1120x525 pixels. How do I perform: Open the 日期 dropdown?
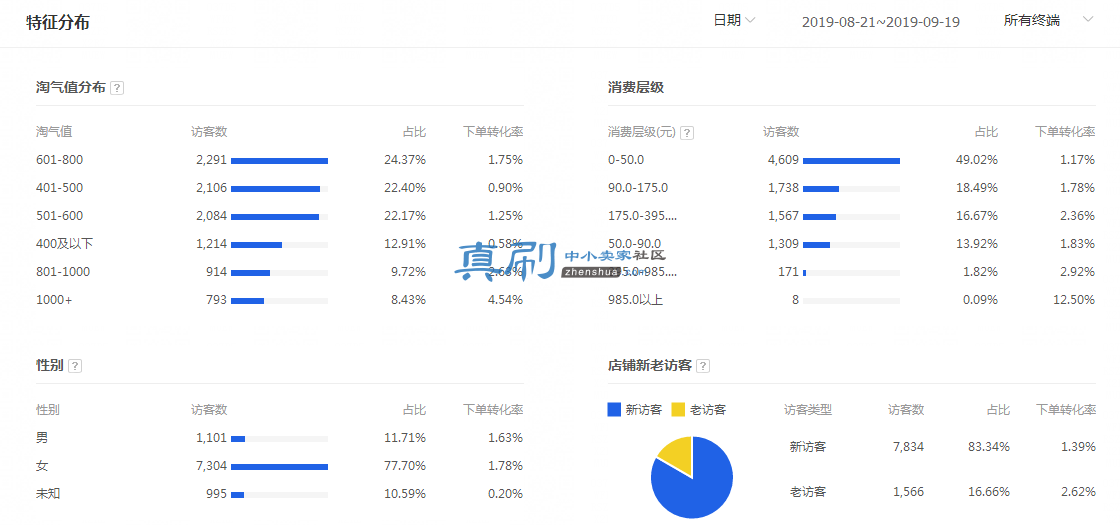click(x=734, y=21)
